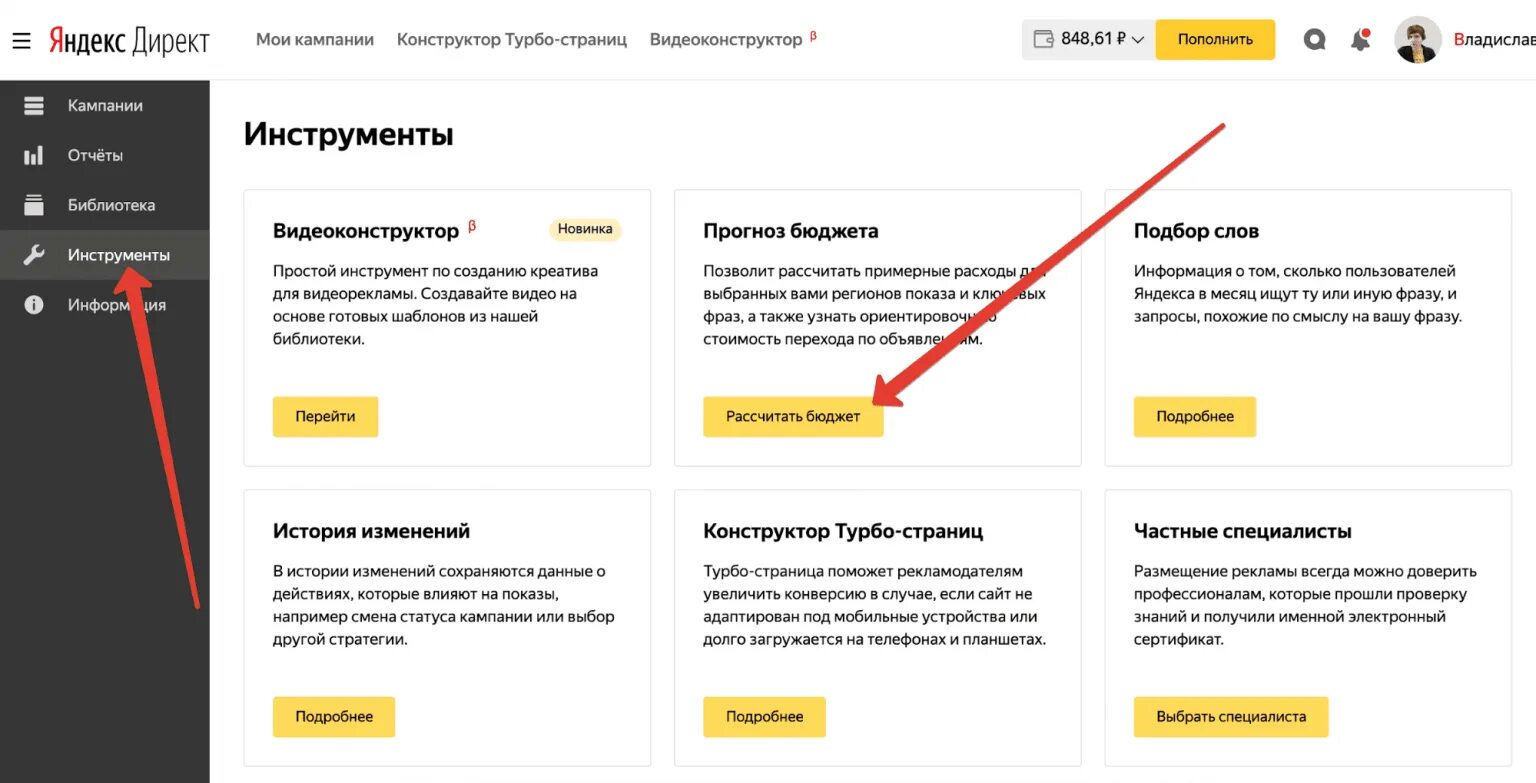Select Кампании in the sidebar
The height and width of the screenshot is (783, 1536).
click(105, 105)
